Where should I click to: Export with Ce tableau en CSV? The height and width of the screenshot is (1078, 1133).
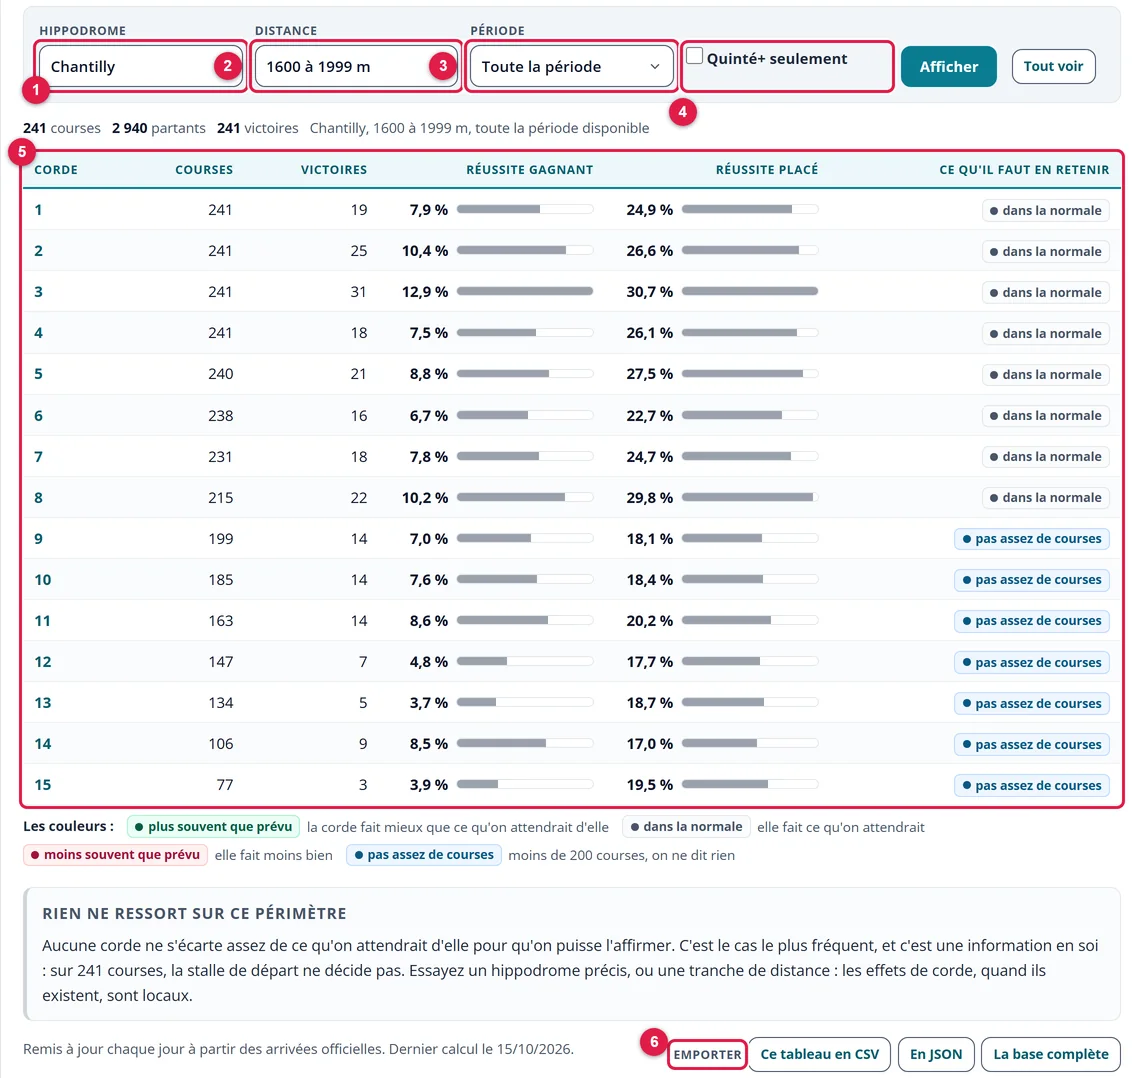point(819,1054)
